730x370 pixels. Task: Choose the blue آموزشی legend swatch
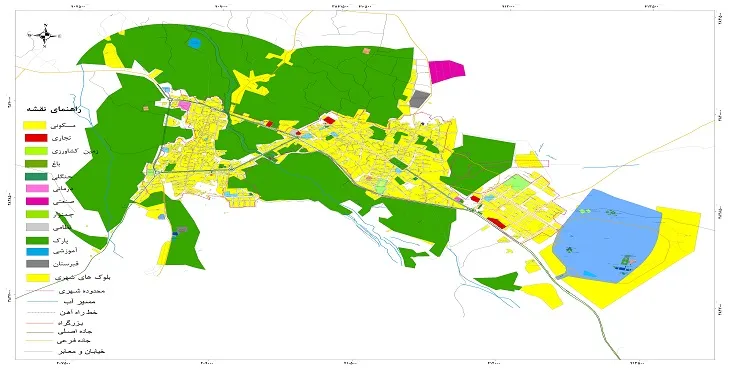(37, 251)
